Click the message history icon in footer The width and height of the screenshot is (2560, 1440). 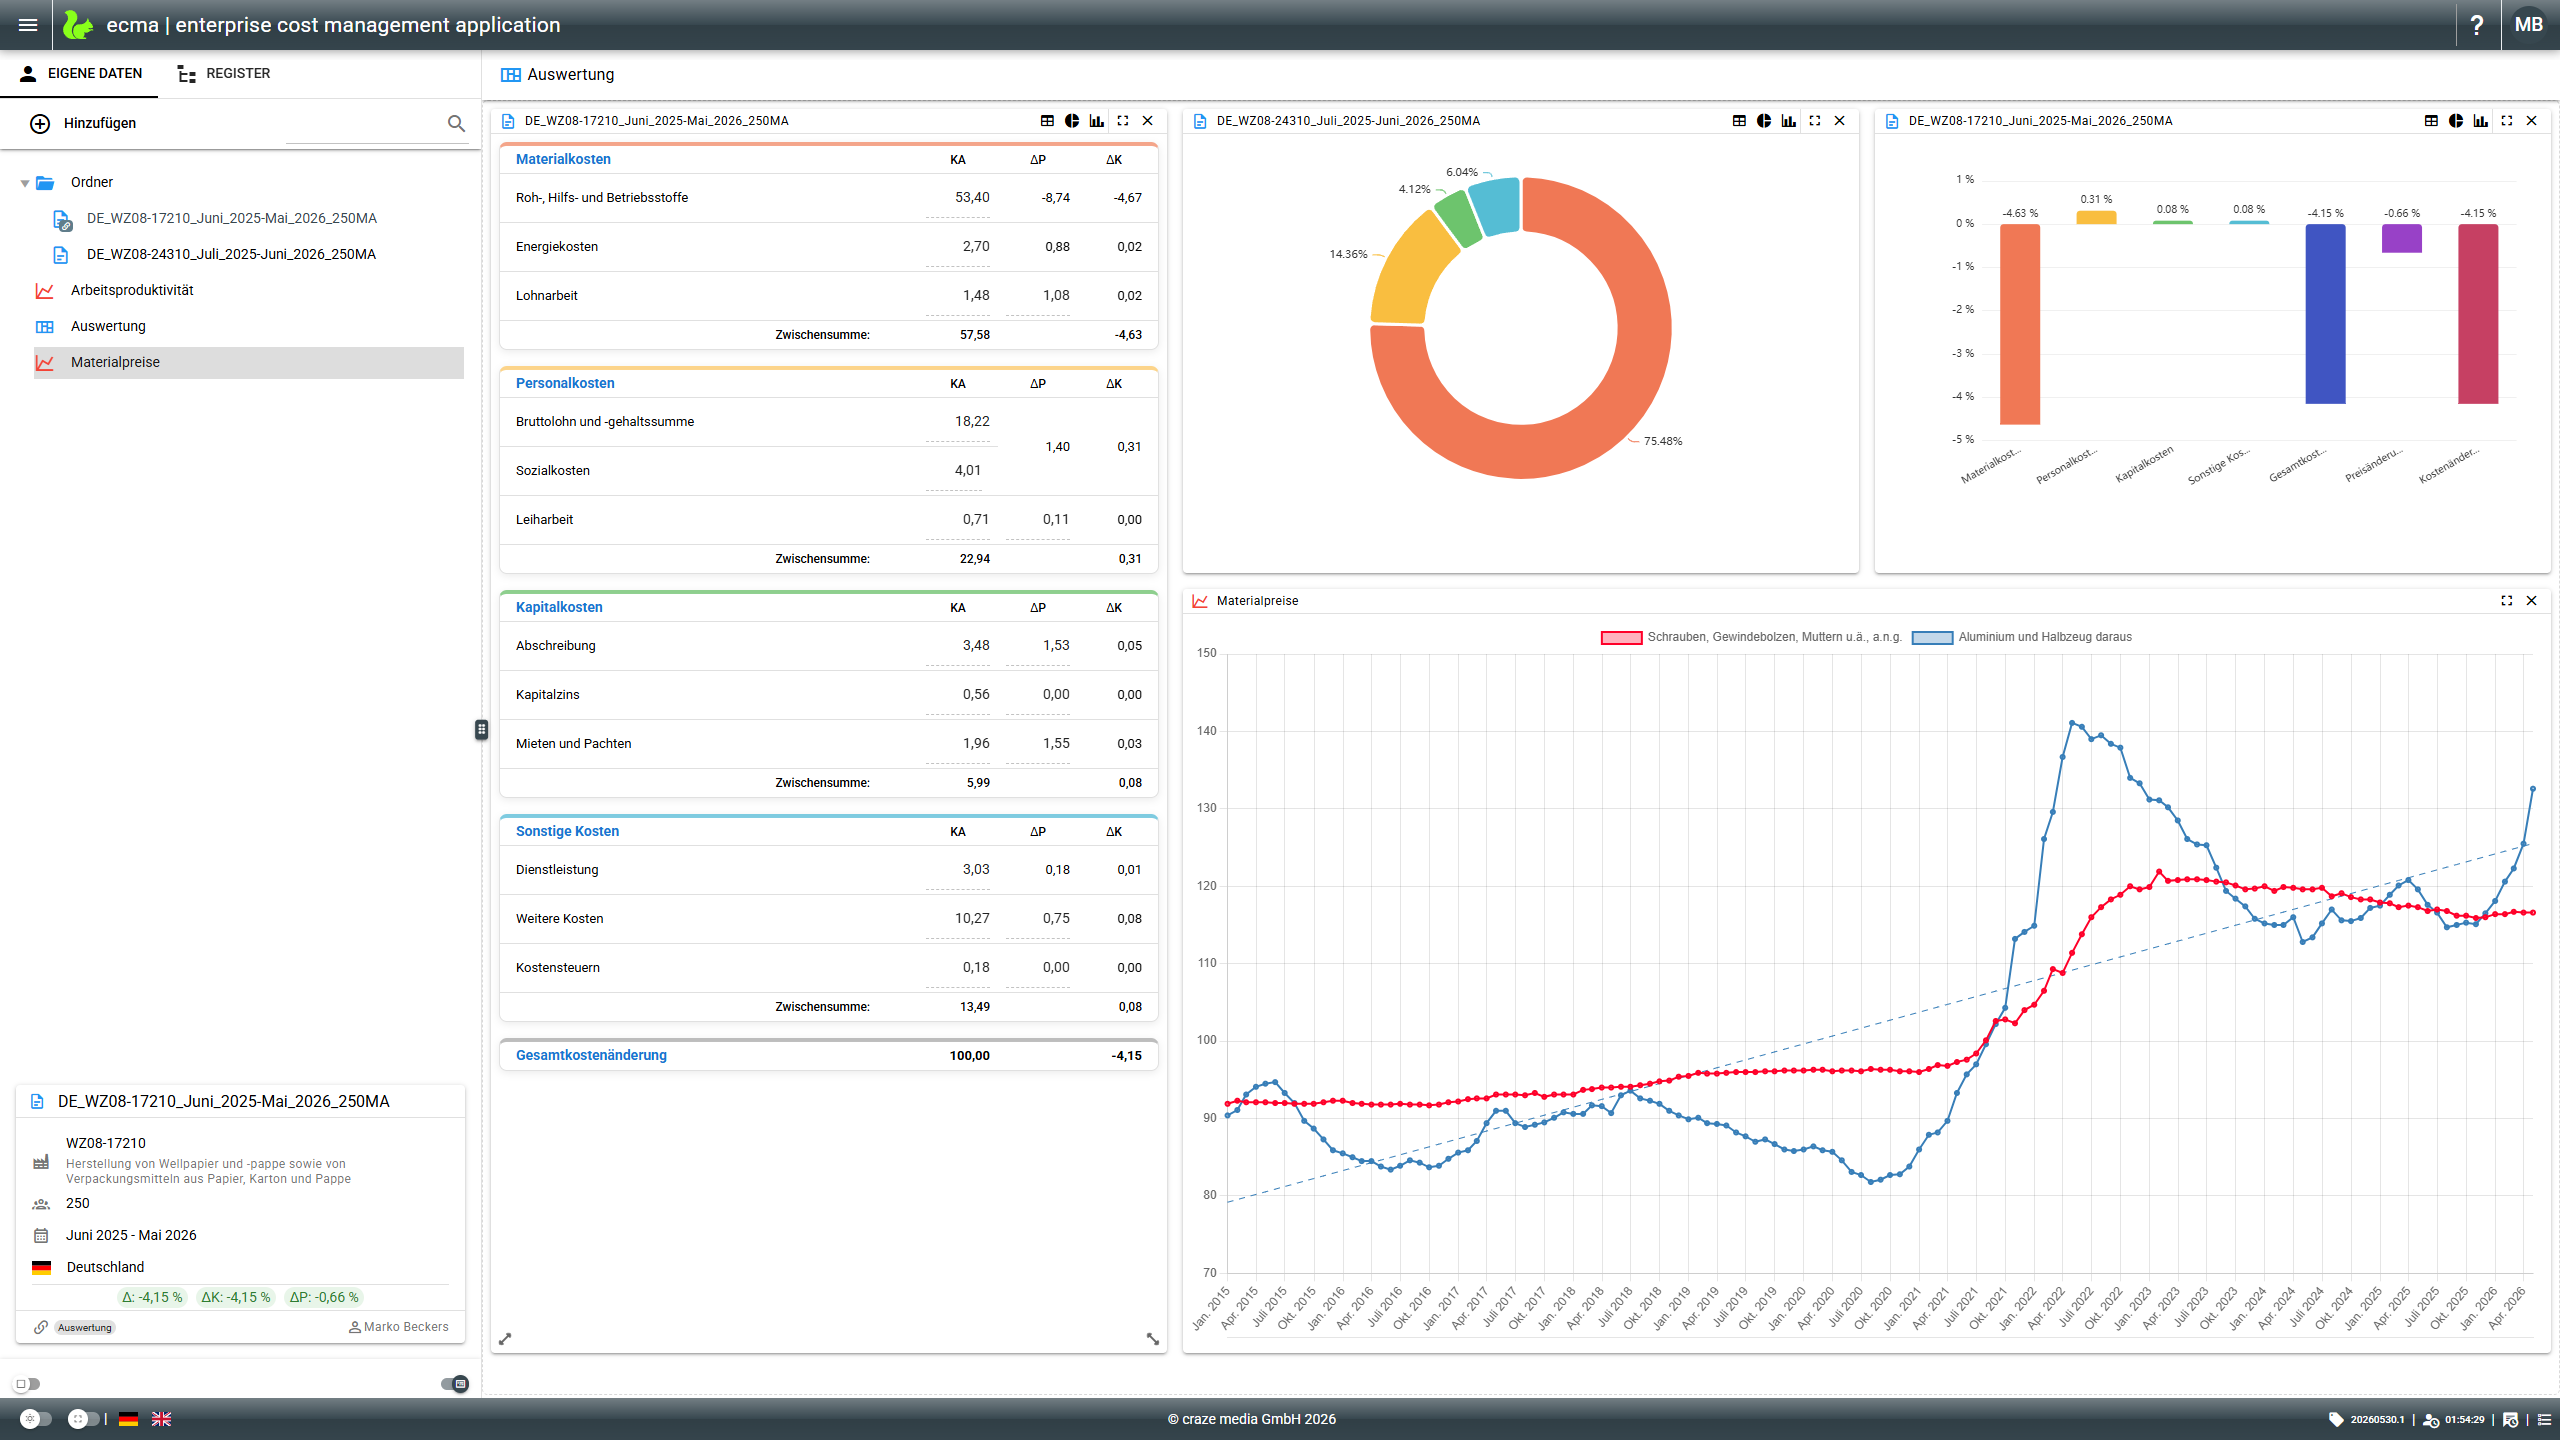(x=2510, y=1419)
